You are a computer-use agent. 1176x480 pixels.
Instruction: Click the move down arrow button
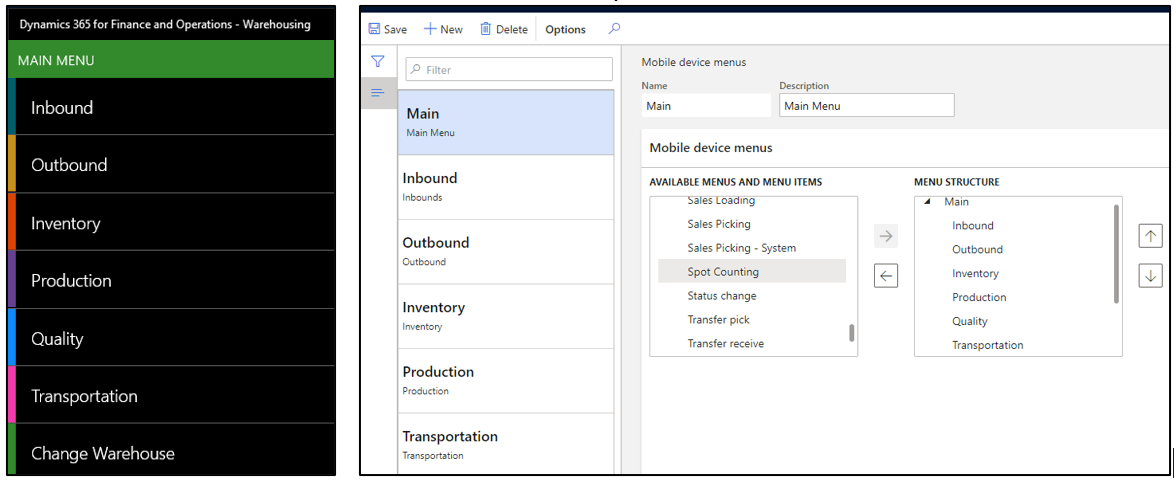(1150, 275)
